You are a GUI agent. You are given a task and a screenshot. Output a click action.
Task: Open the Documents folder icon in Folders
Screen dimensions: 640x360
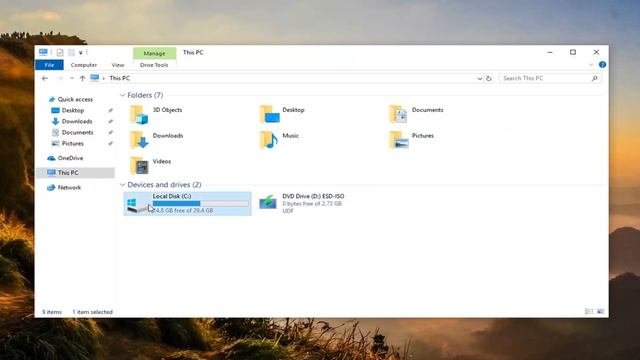pyautogui.click(x=398, y=115)
